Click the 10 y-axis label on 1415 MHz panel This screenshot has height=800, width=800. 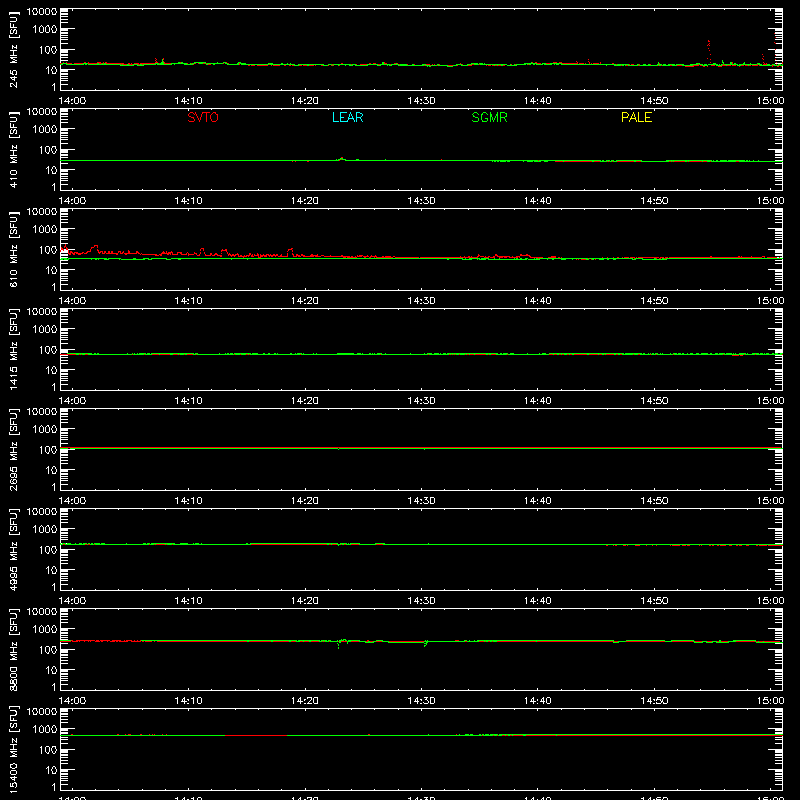tap(51, 370)
